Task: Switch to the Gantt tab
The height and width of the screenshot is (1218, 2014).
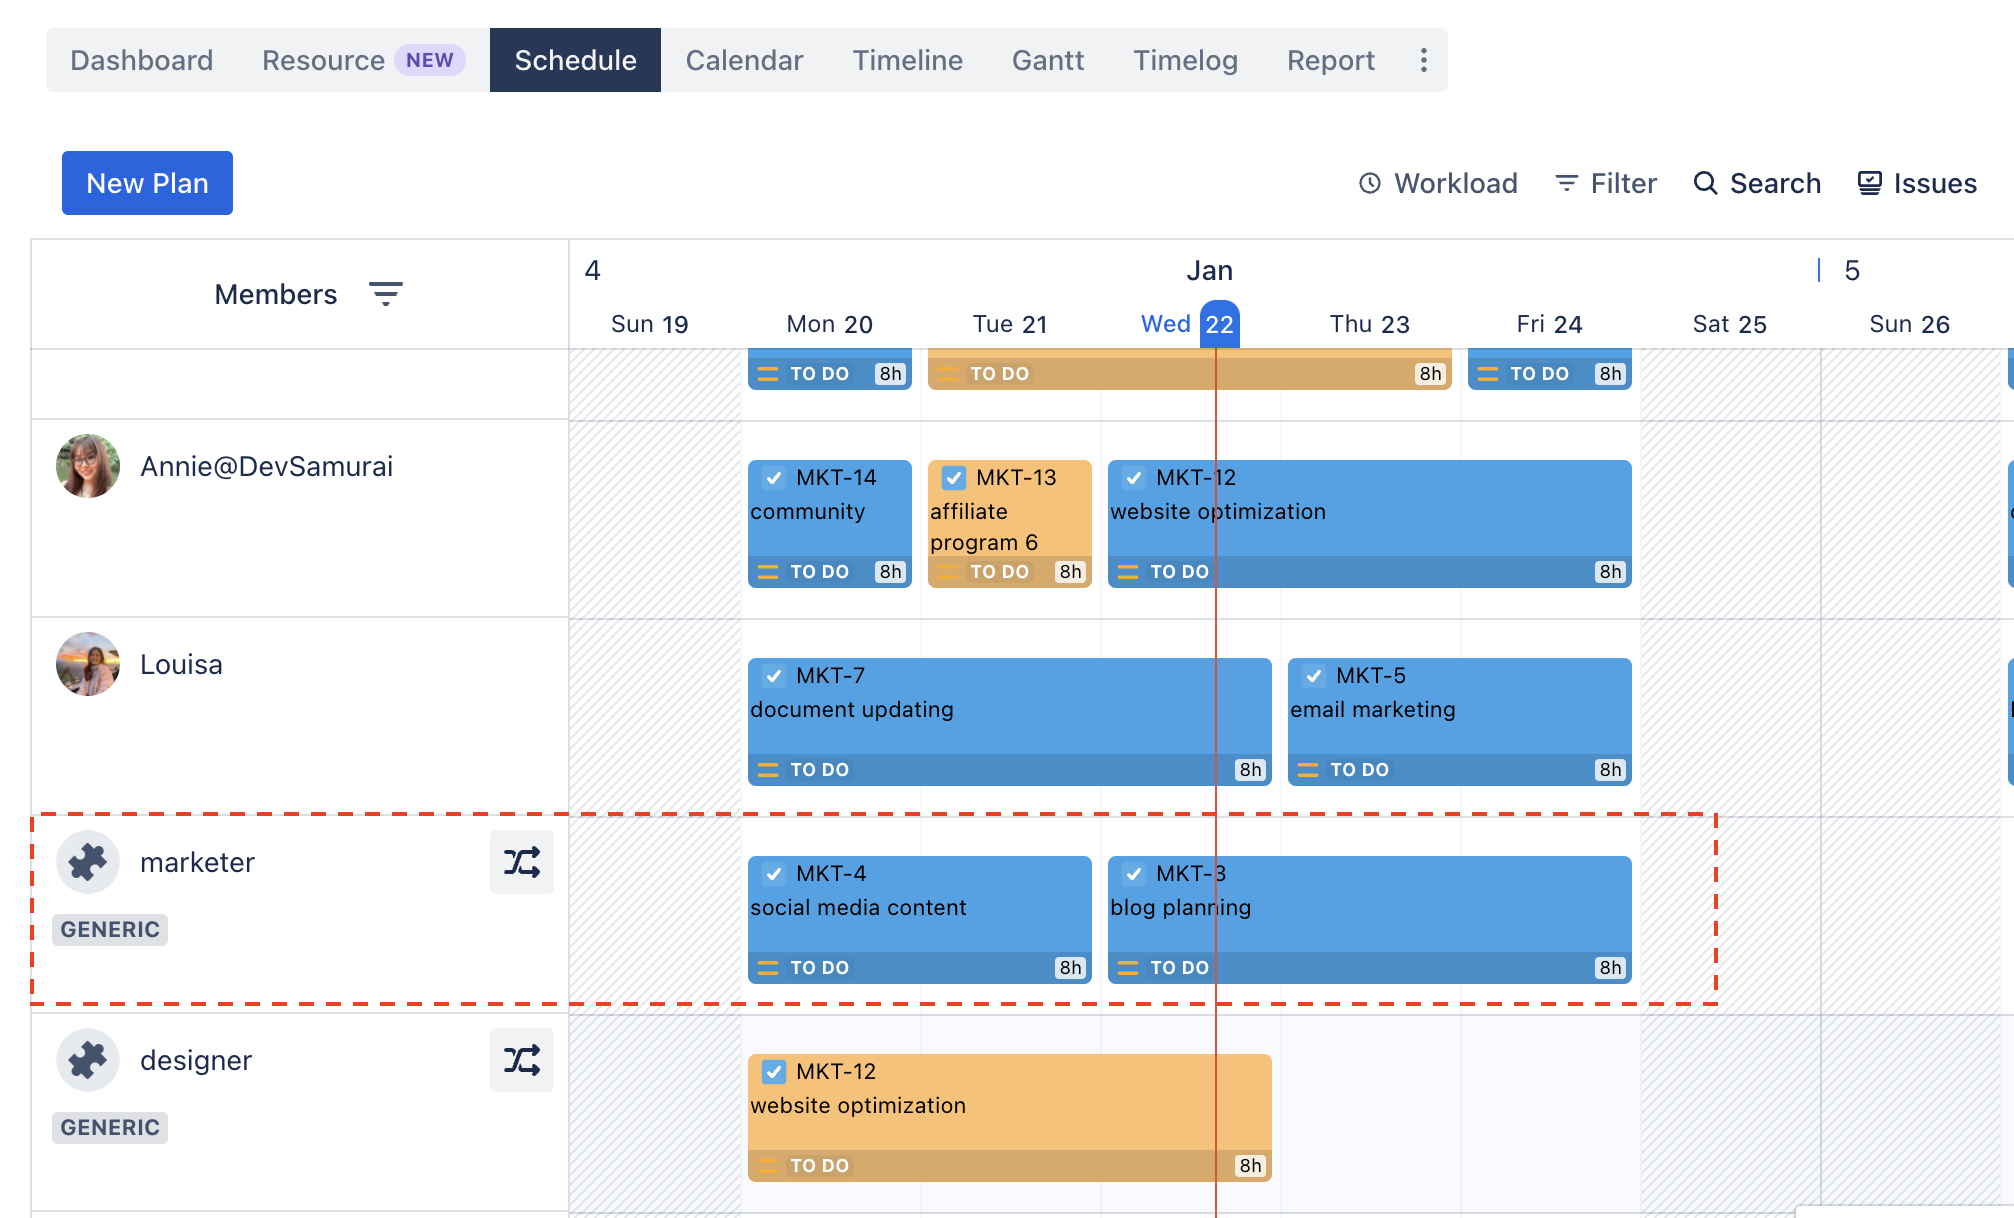Action: (1047, 60)
